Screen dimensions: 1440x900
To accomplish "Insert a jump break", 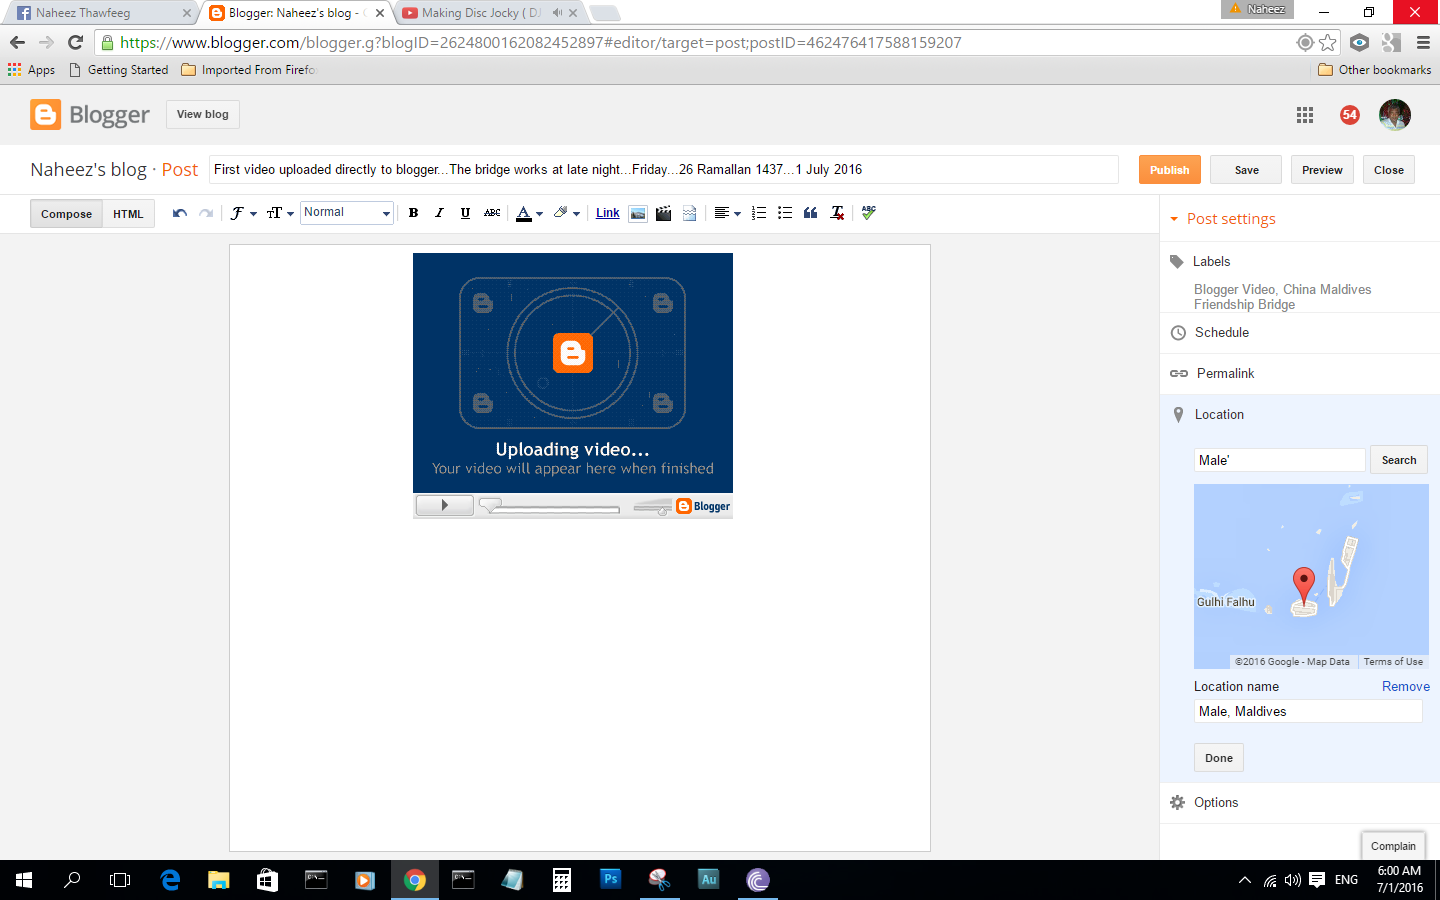I will [x=689, y=213].
